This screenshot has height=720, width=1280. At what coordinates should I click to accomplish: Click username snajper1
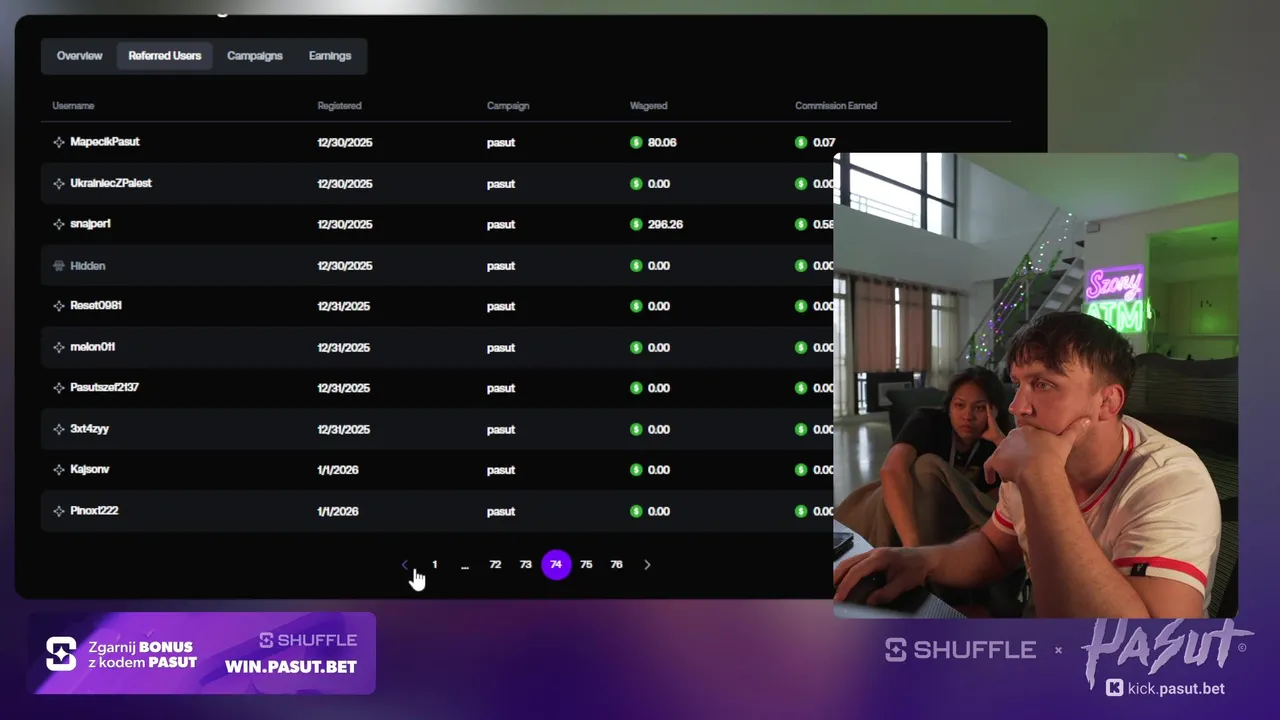[91, 224]
